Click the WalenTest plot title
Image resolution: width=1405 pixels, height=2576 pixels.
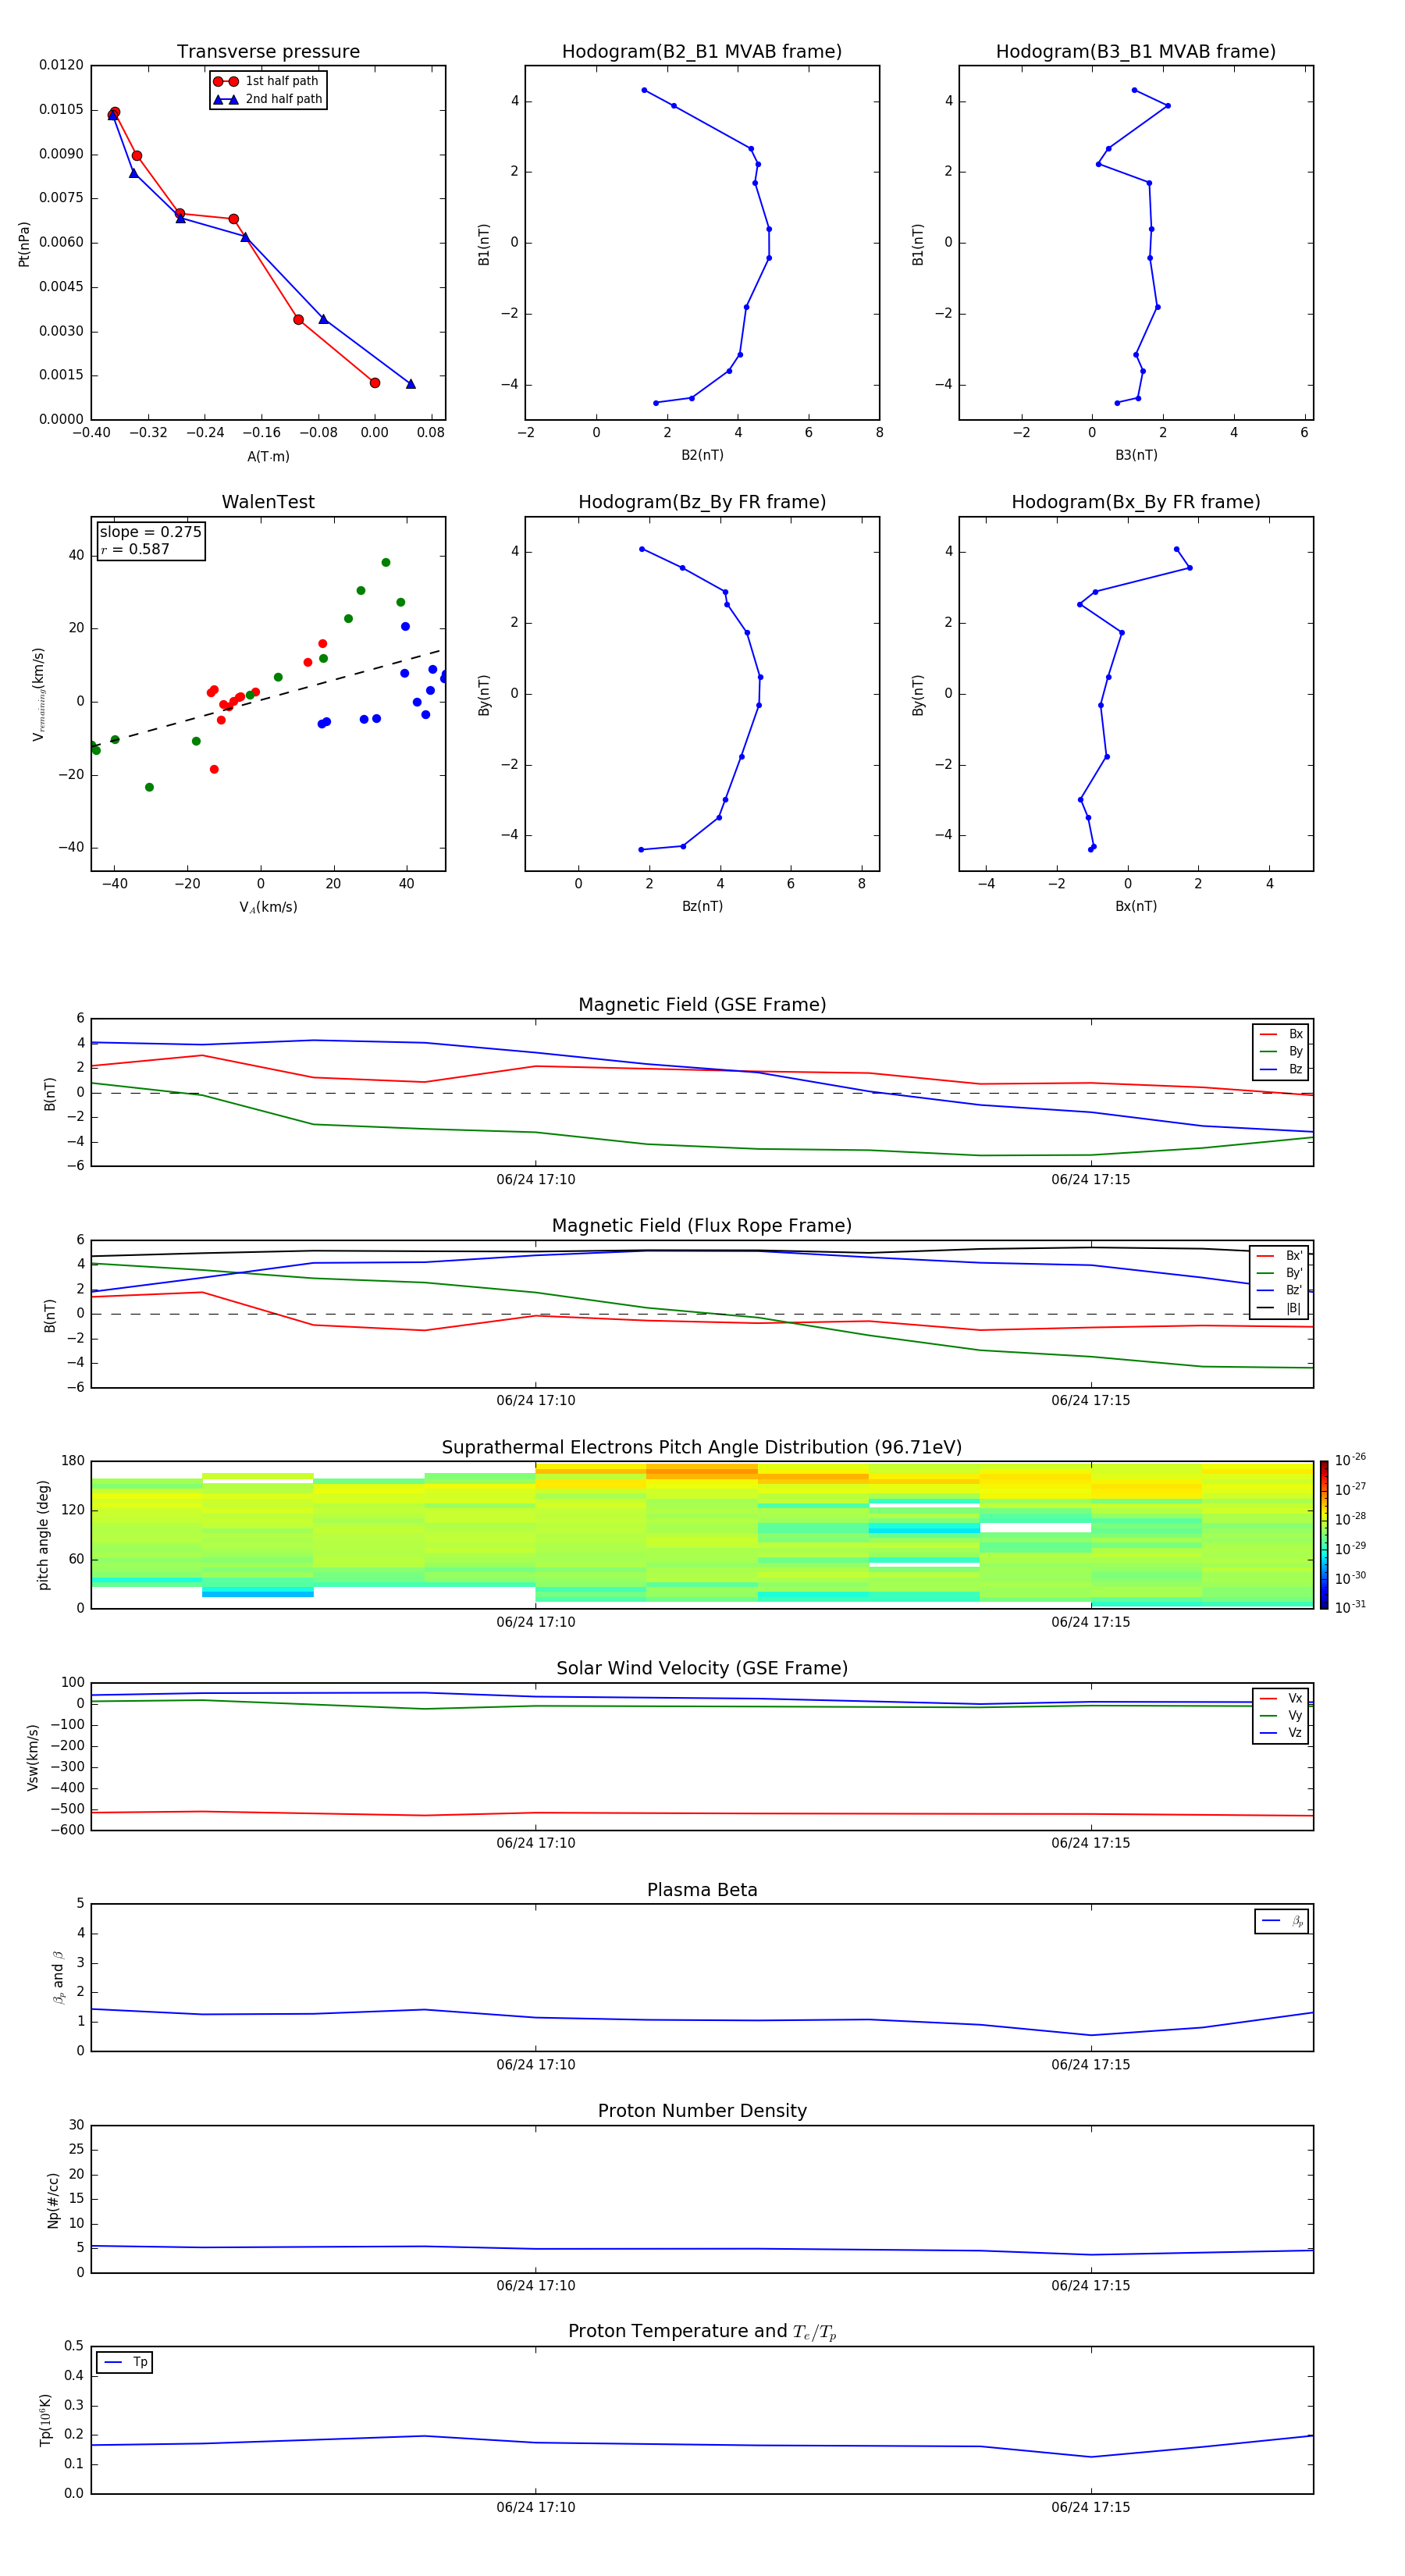pyautogui.click(x=268, y=502)
